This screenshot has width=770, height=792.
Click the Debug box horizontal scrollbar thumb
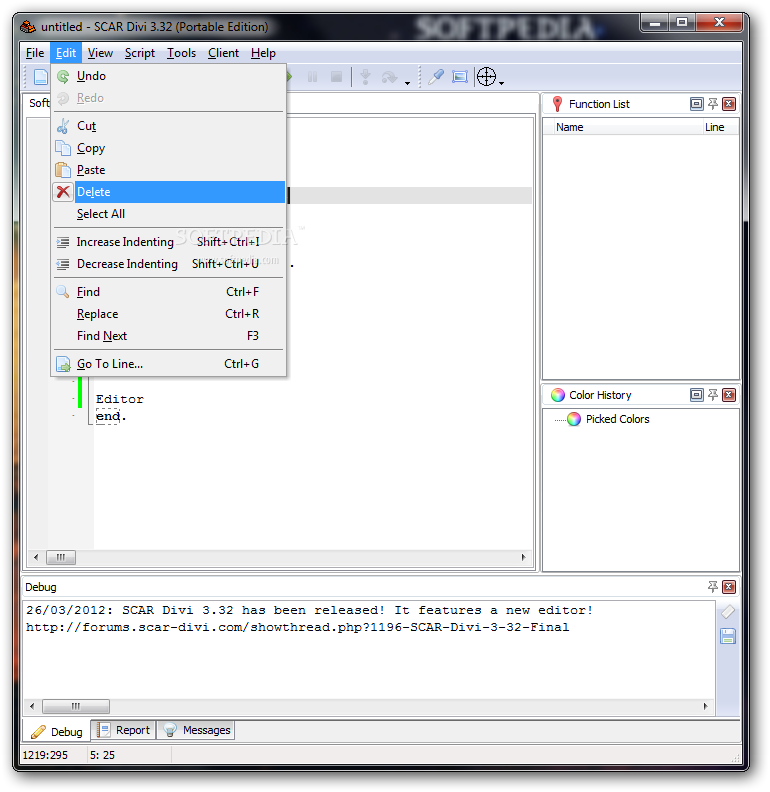click(76, 706)
